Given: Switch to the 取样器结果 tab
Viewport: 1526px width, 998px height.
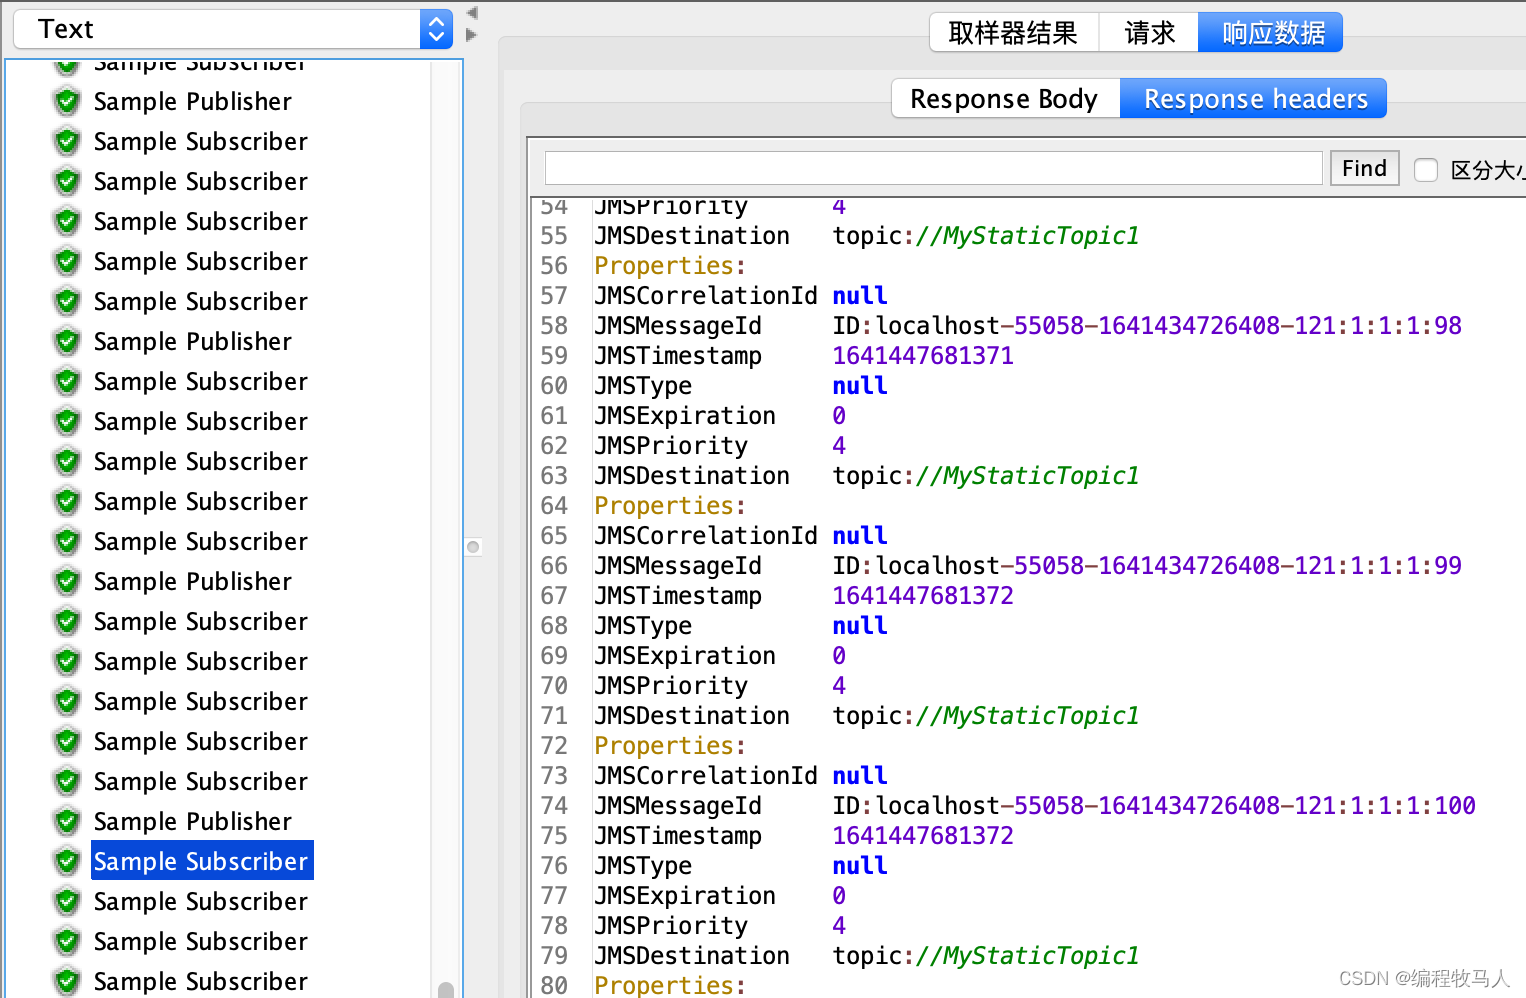Looking at the screenshot, I should (1013, 33).
